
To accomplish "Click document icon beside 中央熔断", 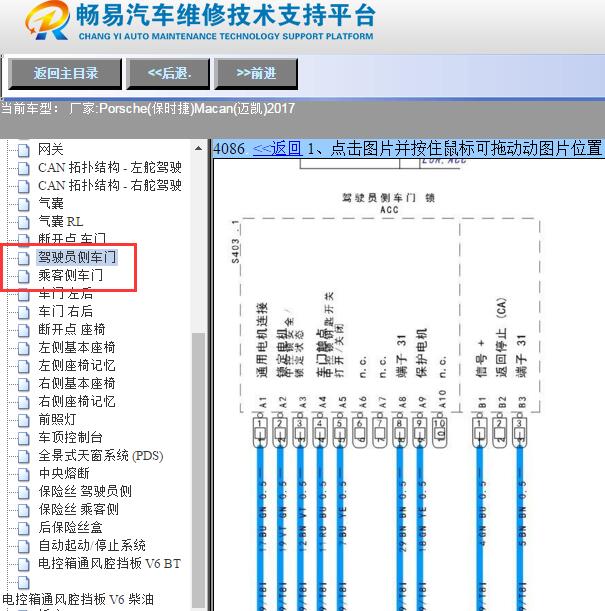I will [24, 474].
